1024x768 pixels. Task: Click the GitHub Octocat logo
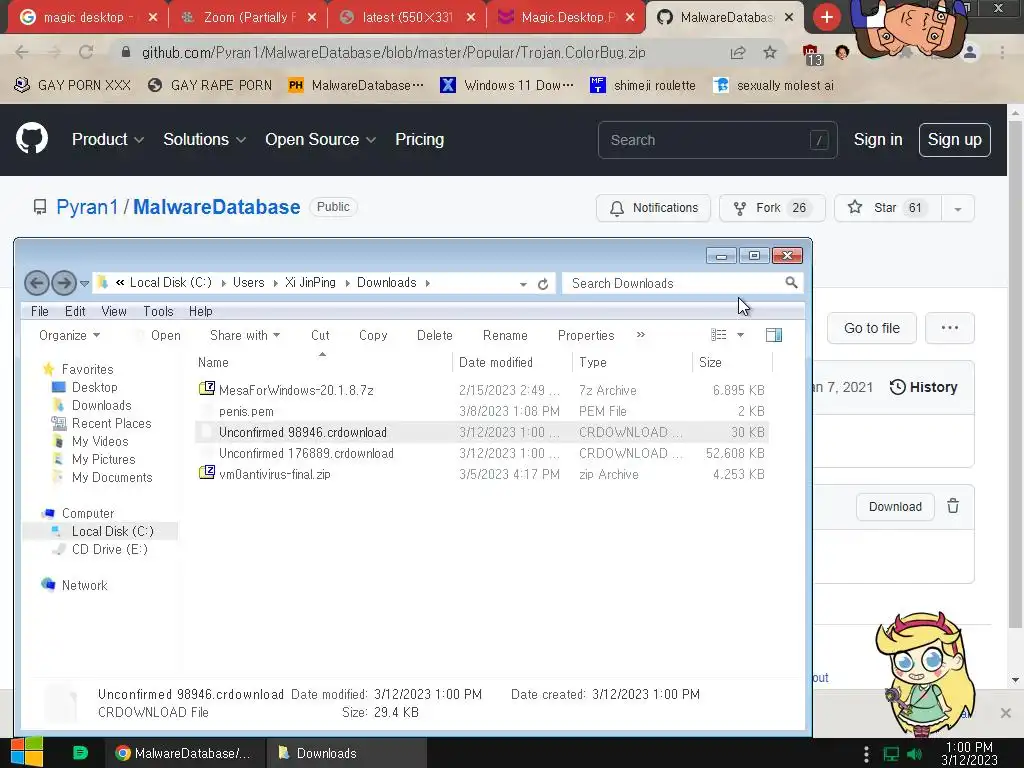coord(32,138)
